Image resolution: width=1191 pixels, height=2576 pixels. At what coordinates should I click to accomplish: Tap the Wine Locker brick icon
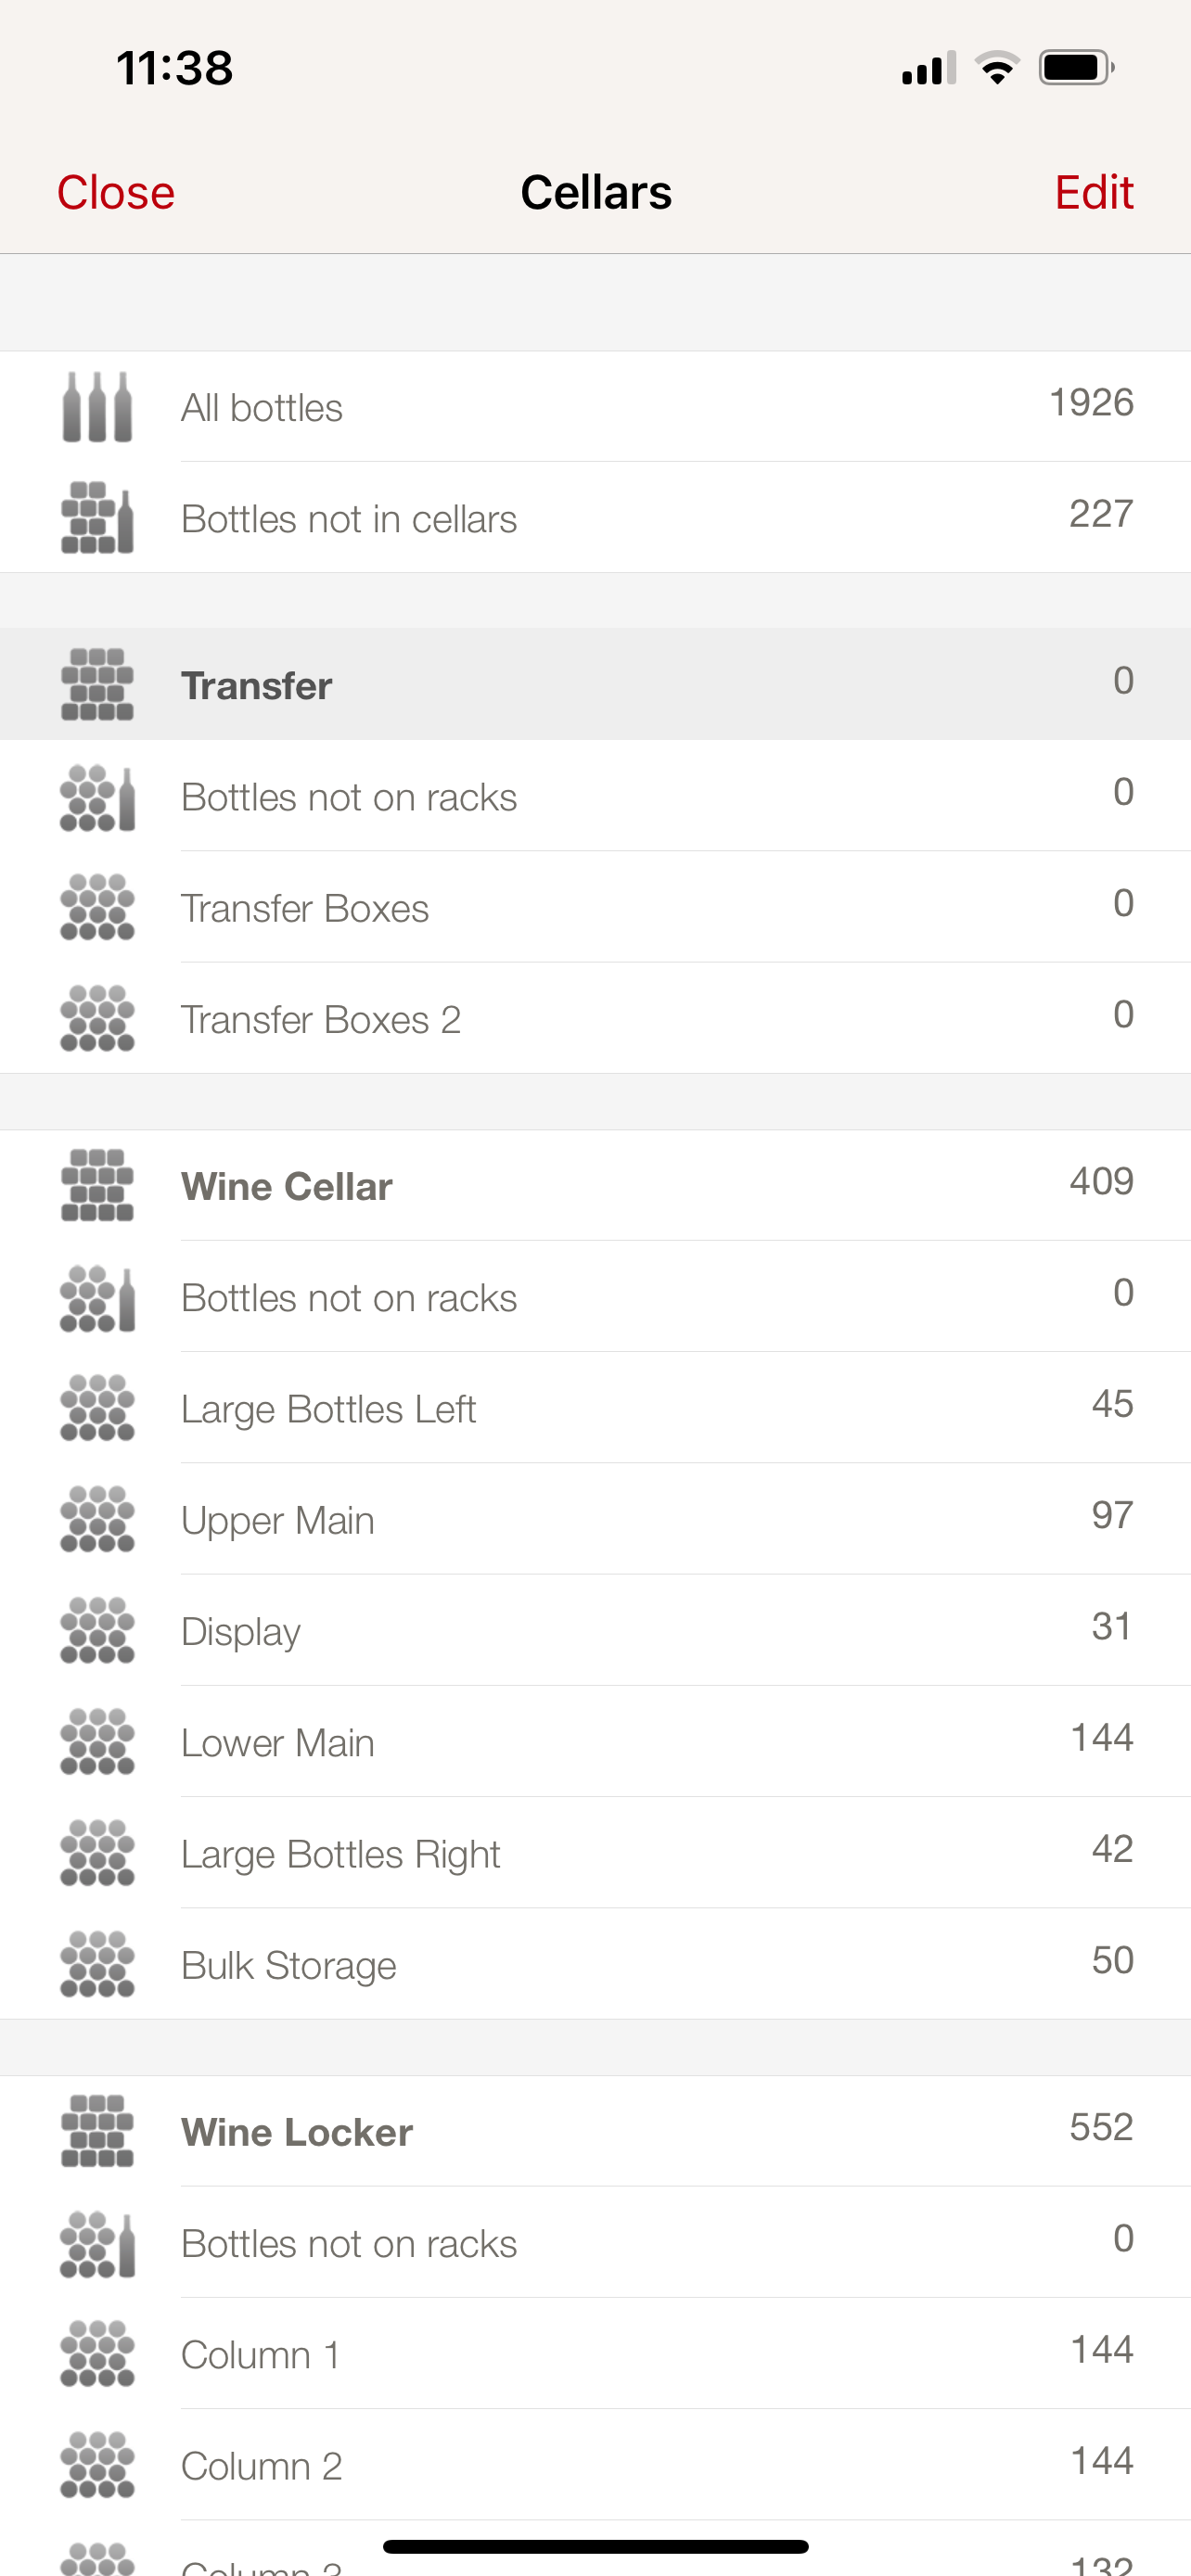[x=97, y=2131]
